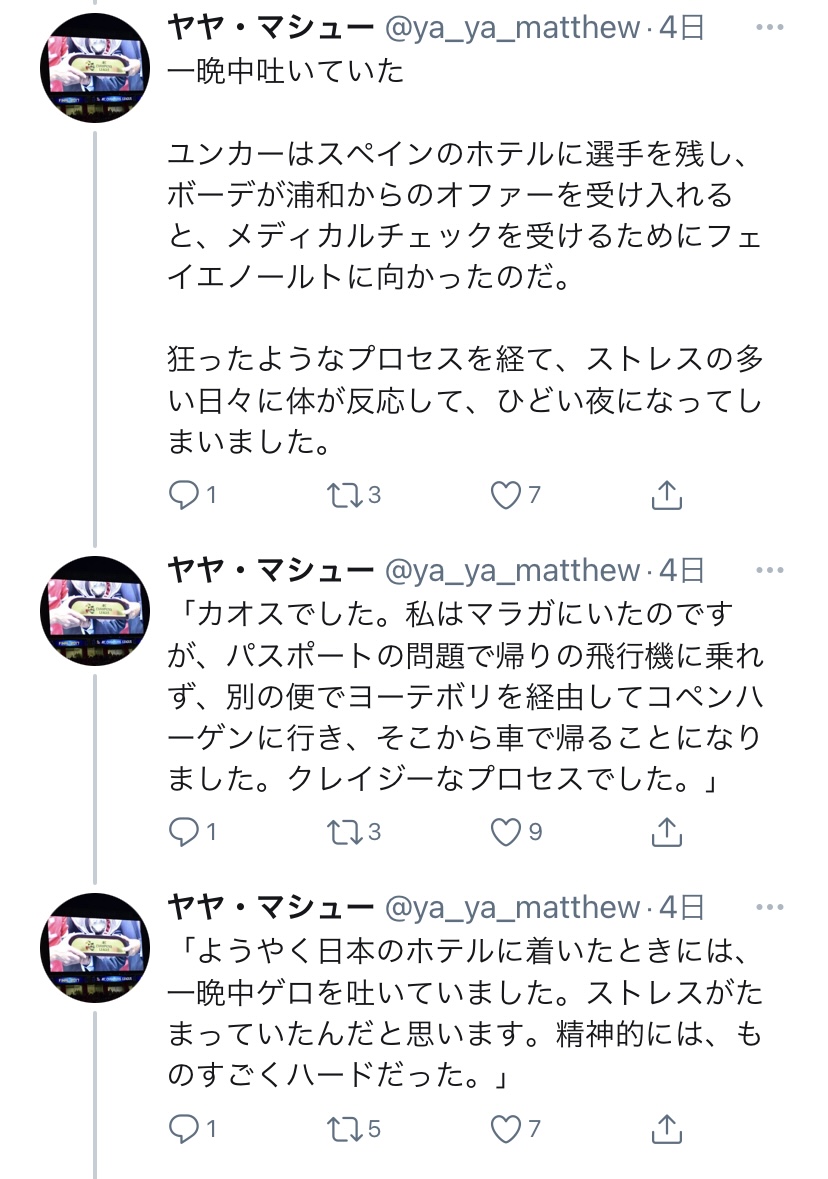The height and width of the screenshot is (1179, 828).
Task: Like the first tweet with 7 likes
Action: pos(508,494)
